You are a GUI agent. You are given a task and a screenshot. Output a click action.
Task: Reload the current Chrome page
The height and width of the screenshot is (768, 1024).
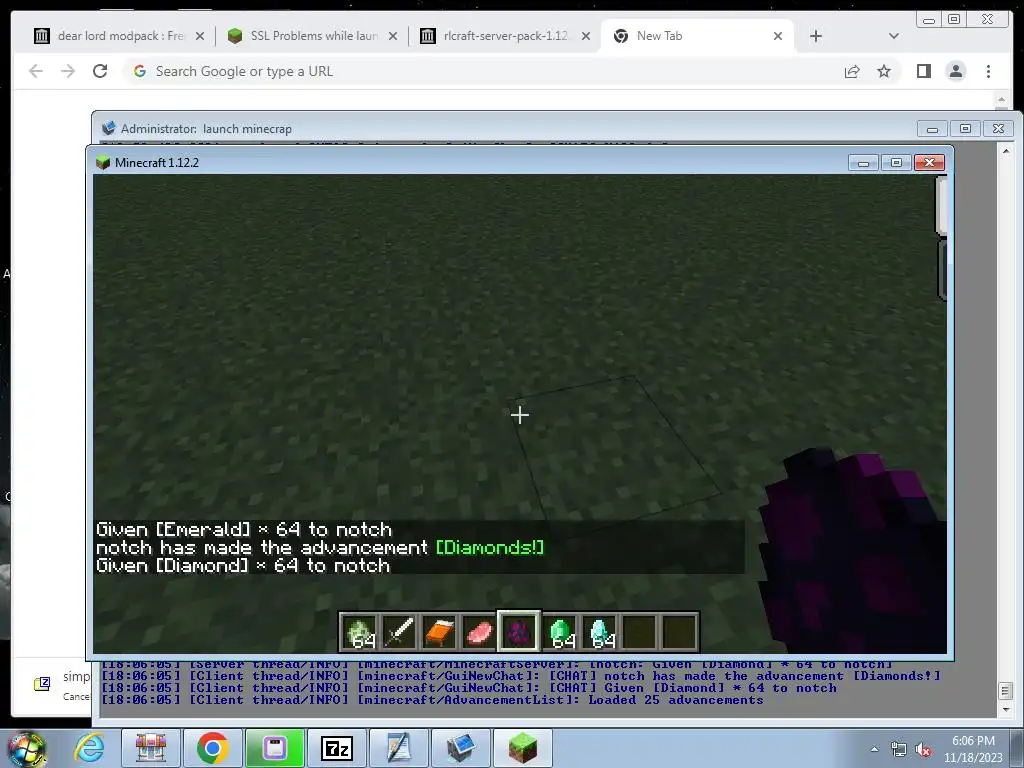click(100, 71)
